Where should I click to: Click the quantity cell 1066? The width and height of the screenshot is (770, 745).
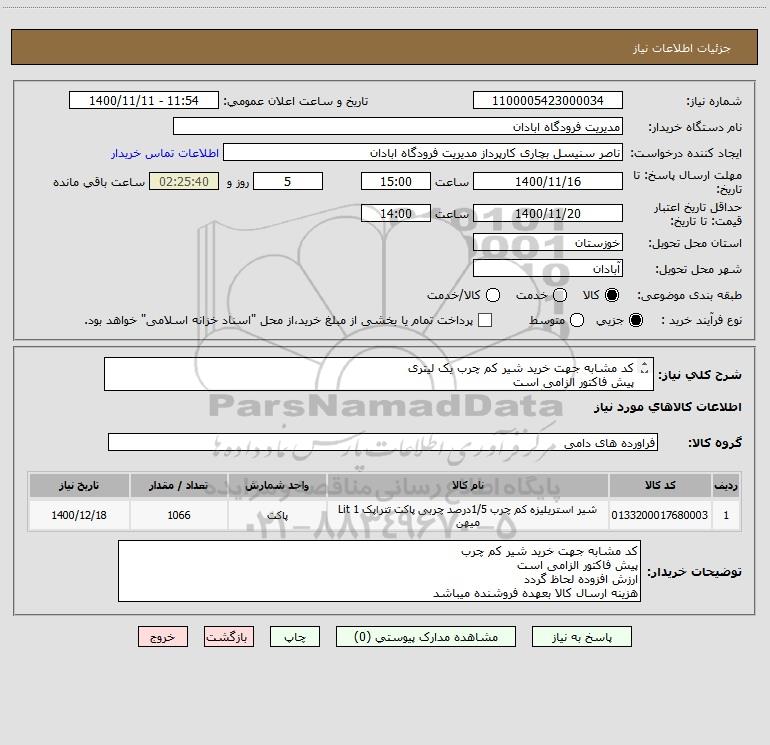pos(179,515)
